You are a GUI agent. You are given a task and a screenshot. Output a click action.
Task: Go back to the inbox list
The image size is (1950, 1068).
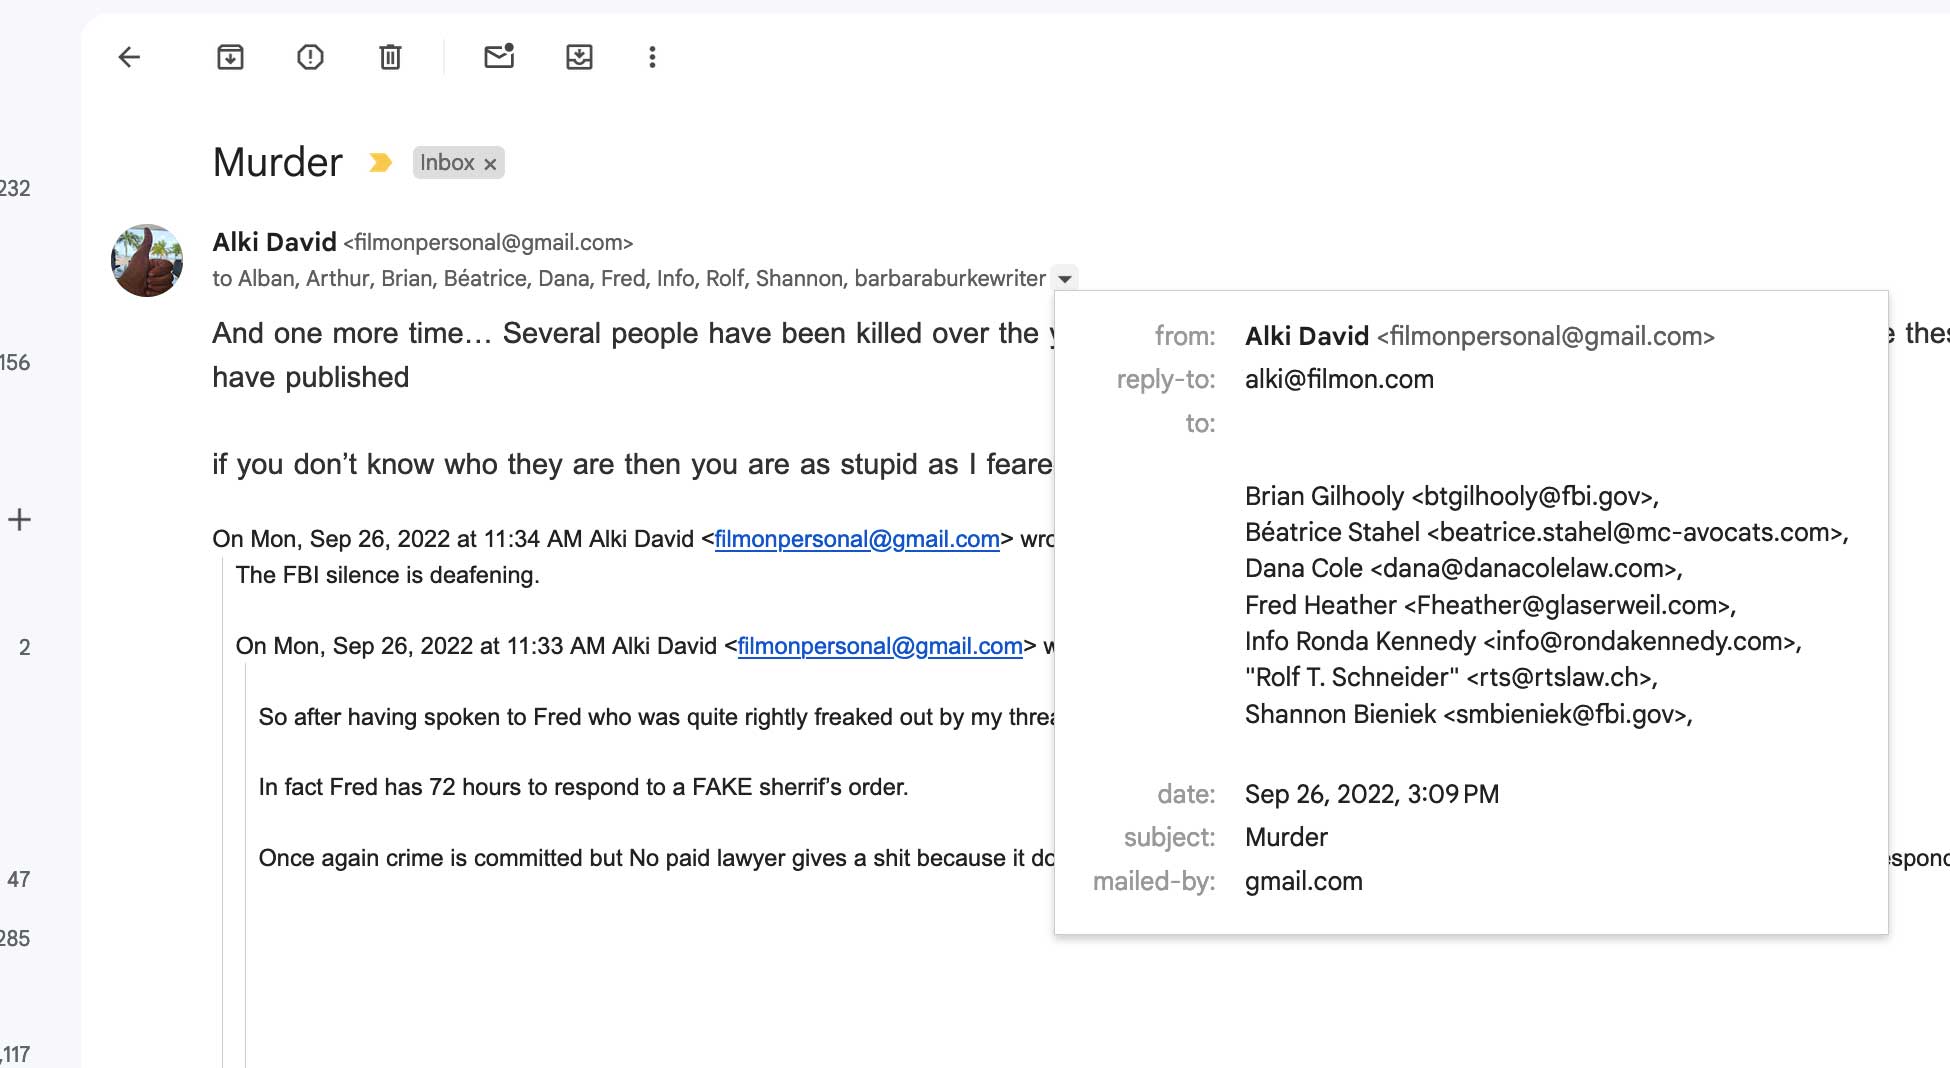point(129,57)
